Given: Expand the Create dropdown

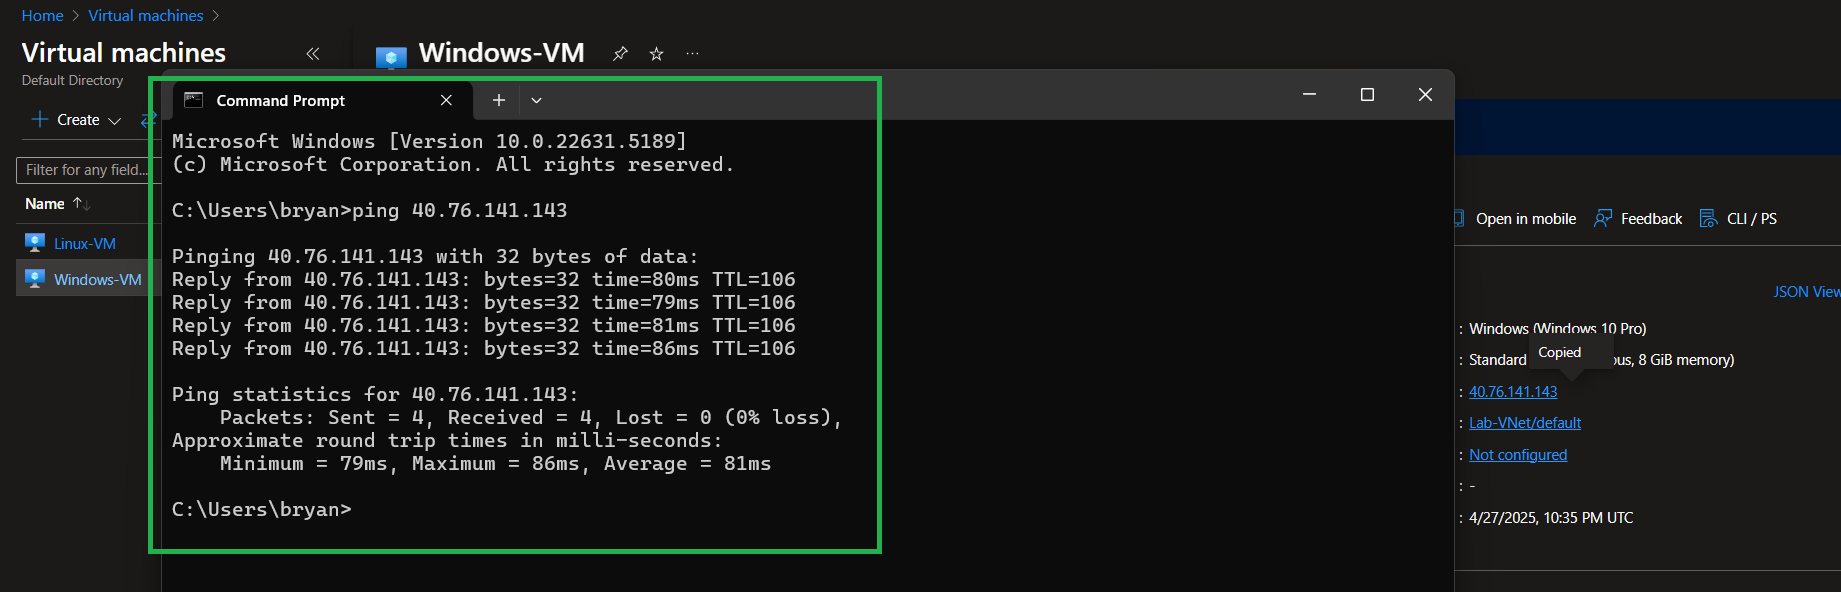Looking at the screenshot, I should click(x=77, y=120).
